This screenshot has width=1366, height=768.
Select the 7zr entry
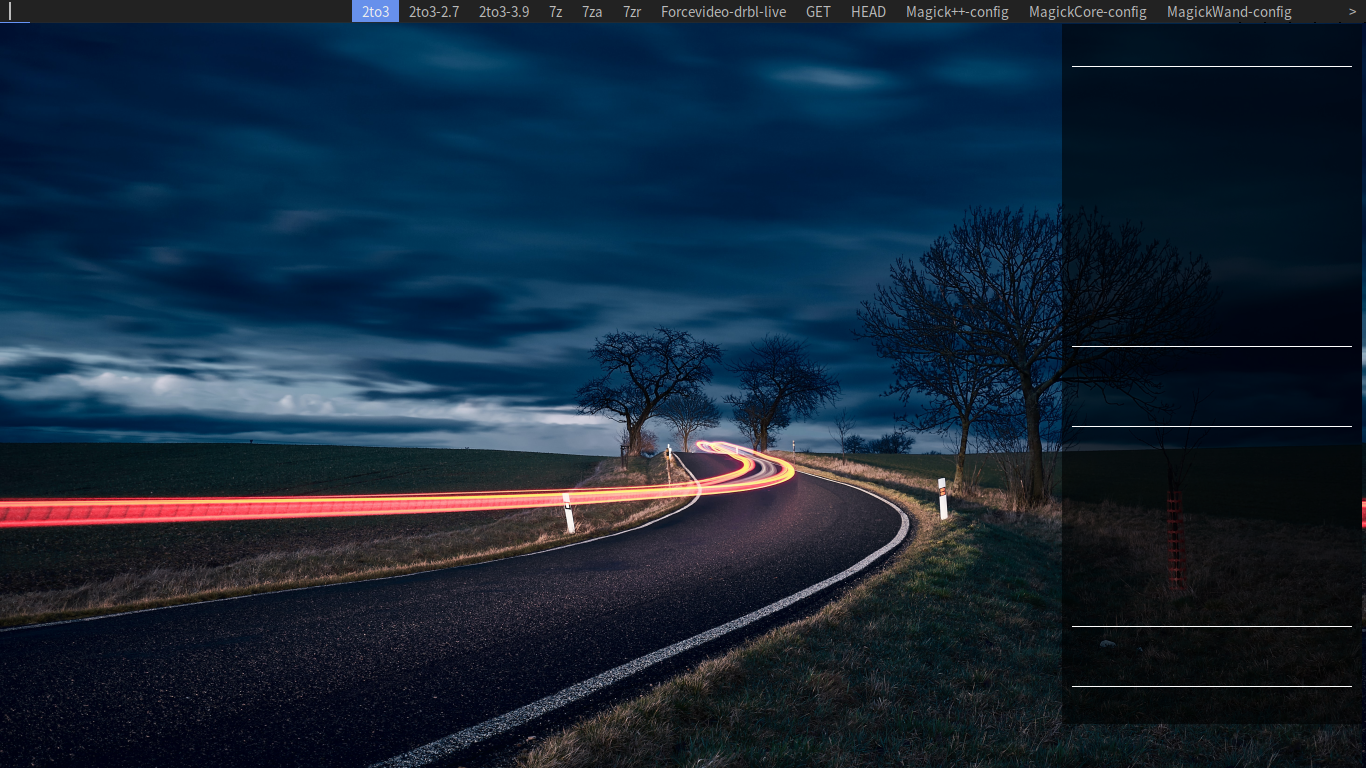(x=632, y=12)
